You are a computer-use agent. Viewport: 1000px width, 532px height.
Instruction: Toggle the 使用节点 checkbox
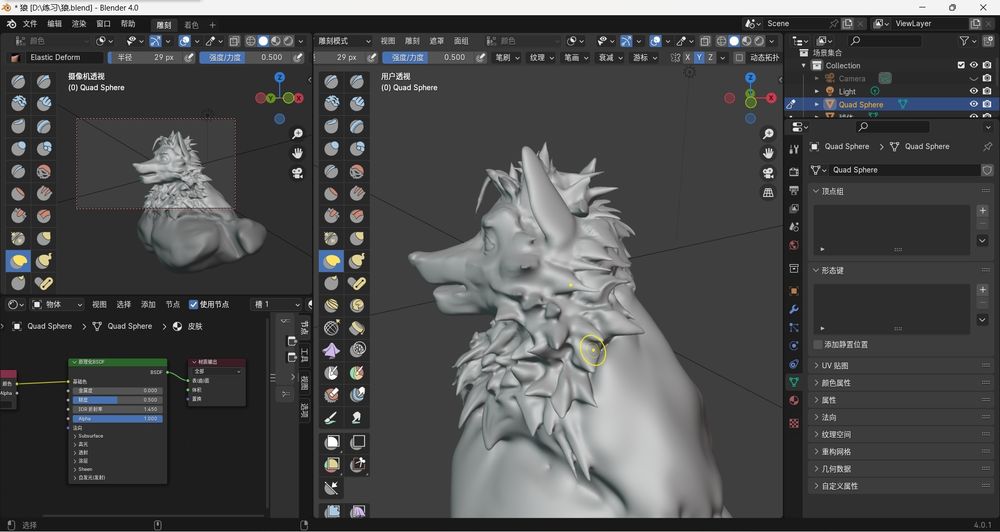tap(194, 304)
